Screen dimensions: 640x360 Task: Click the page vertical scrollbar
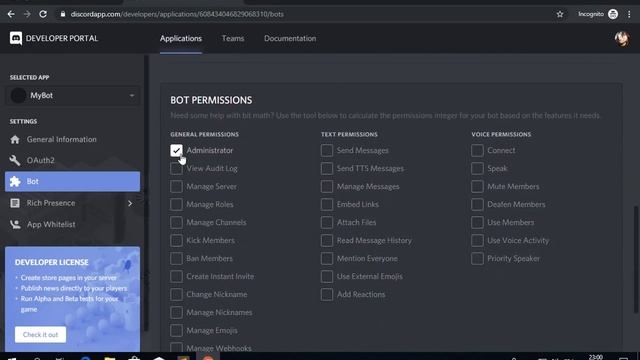(x=636, y=260)
